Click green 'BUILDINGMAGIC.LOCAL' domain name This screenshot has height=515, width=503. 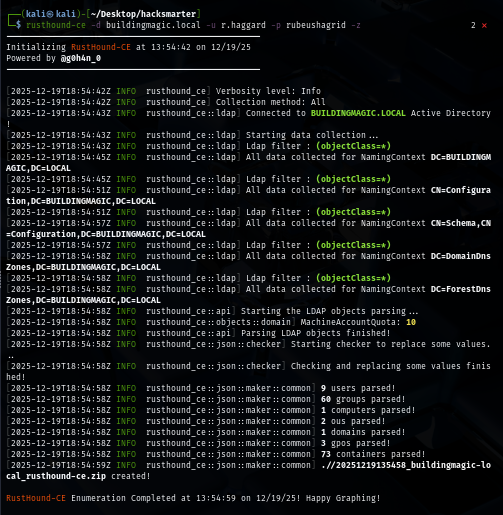coord(358,113)
